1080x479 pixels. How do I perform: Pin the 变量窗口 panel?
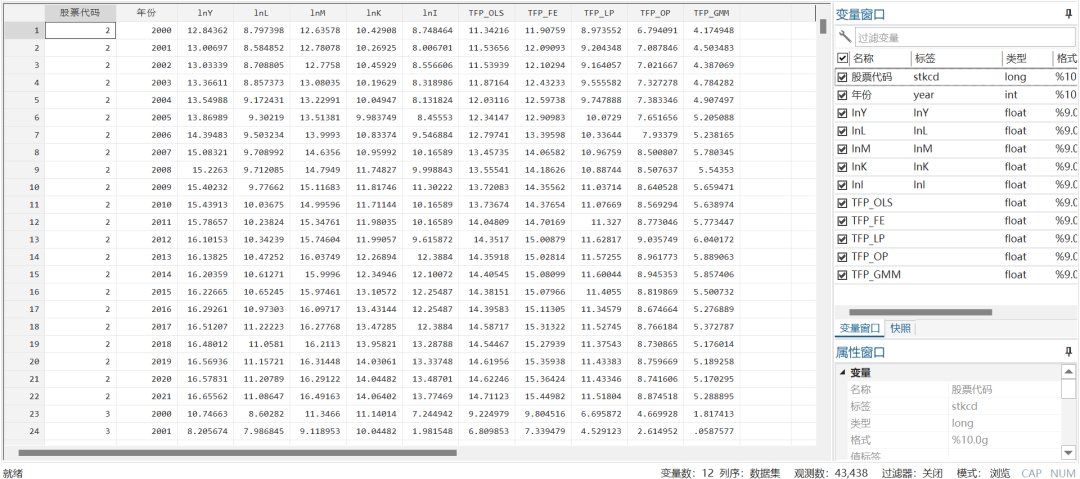(x=1069, y=14)
